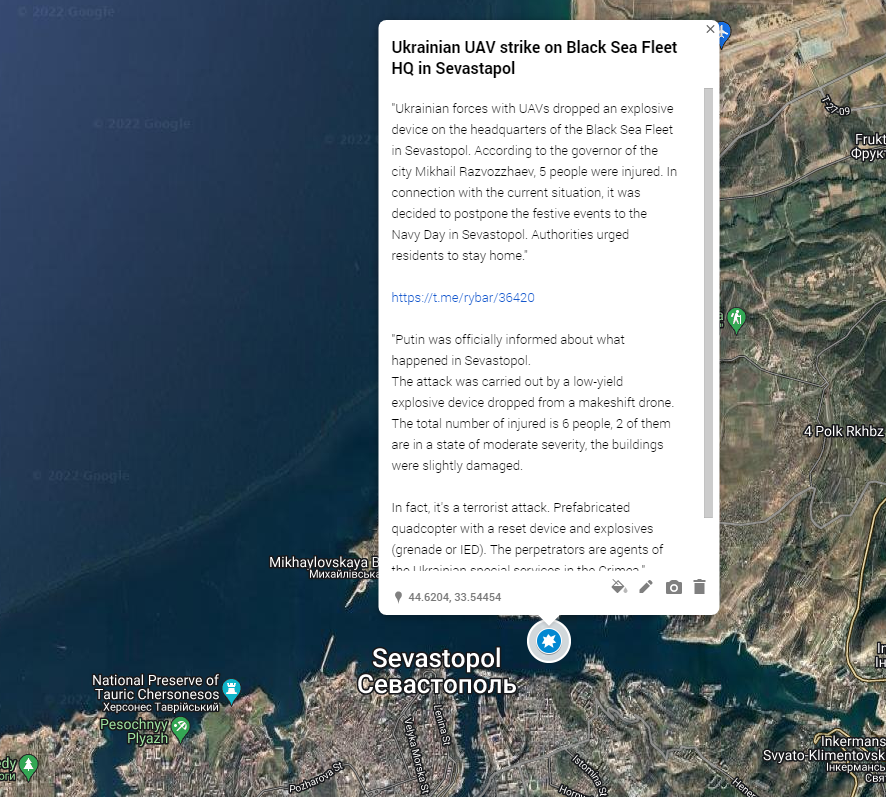This screenshot has width=886, height=797.
Task: Open the t.me/rybar/36420 Telegram link
Action: pyautogui.click(x=463, y=298)
